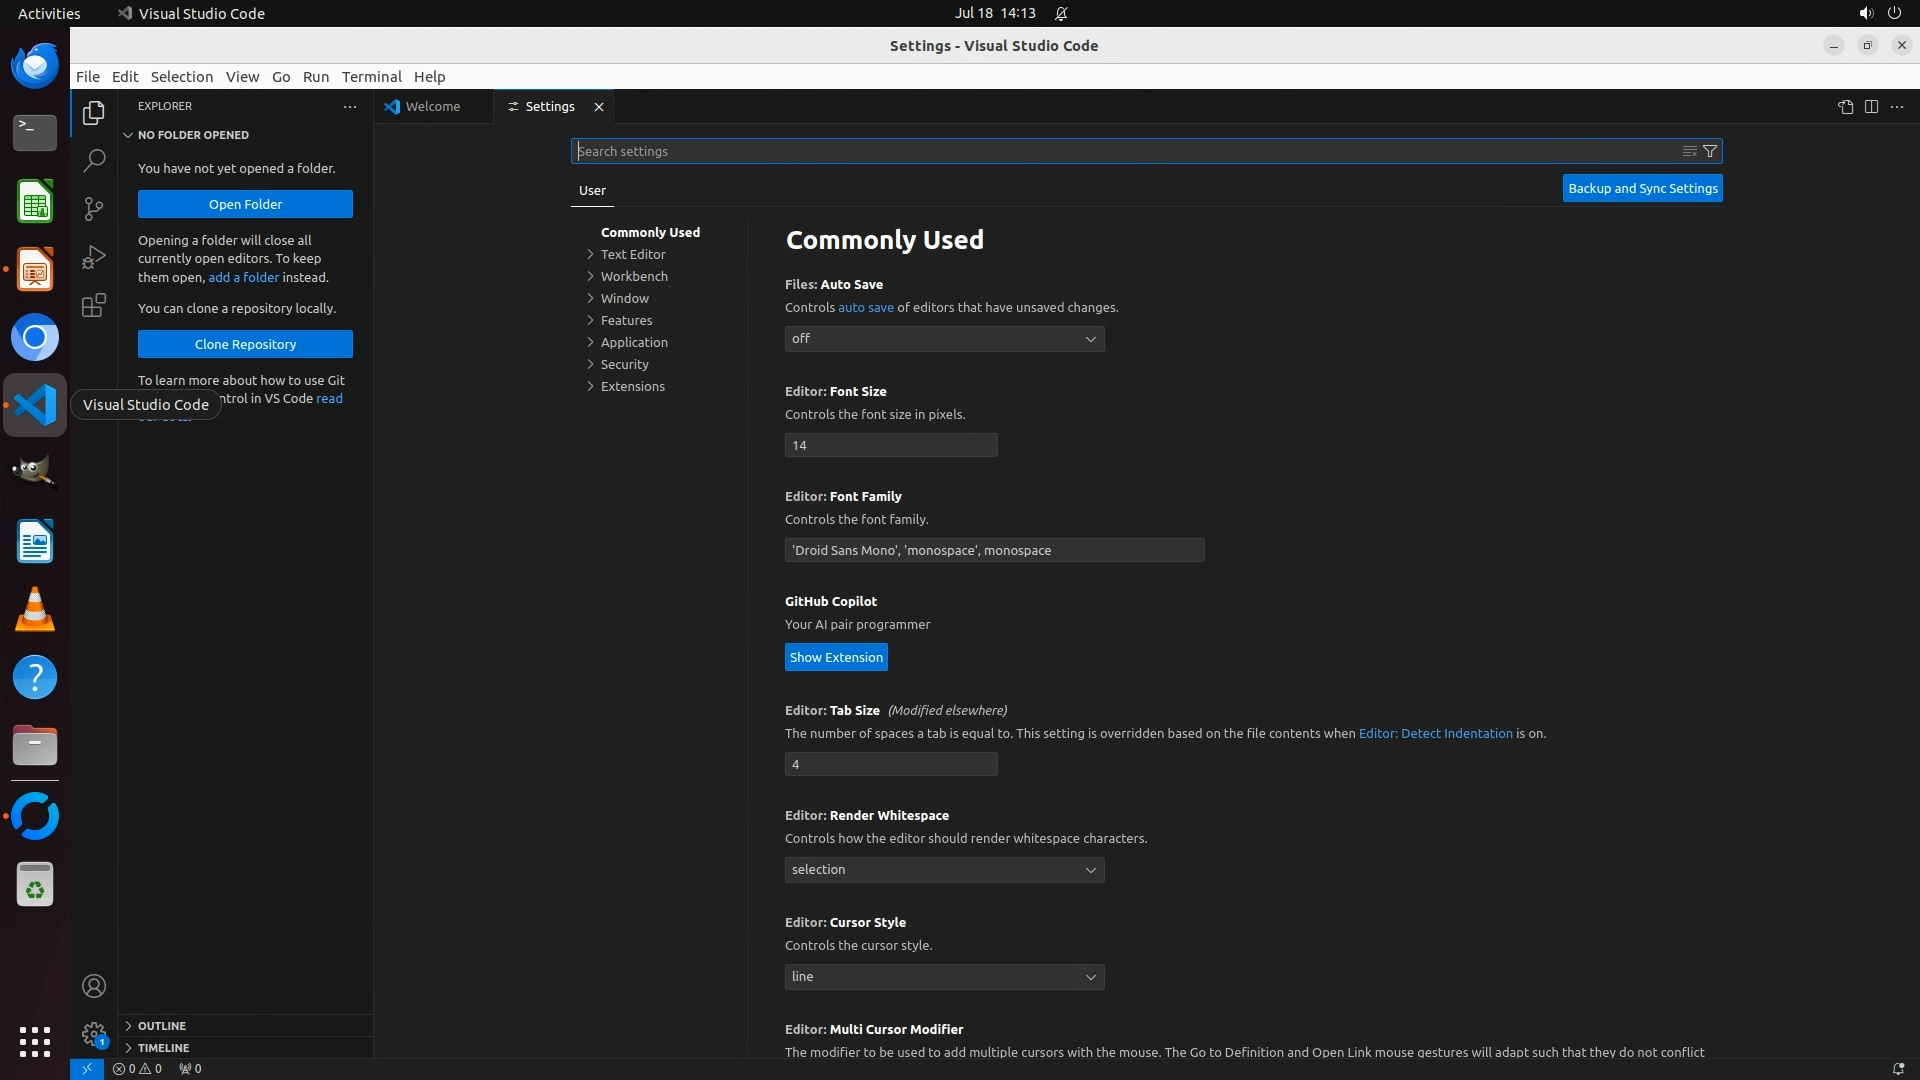Expand the Text Editor settings category
Viewport: 1920px width, 1080px height.
pyautogui.click(x=632, y=254)
